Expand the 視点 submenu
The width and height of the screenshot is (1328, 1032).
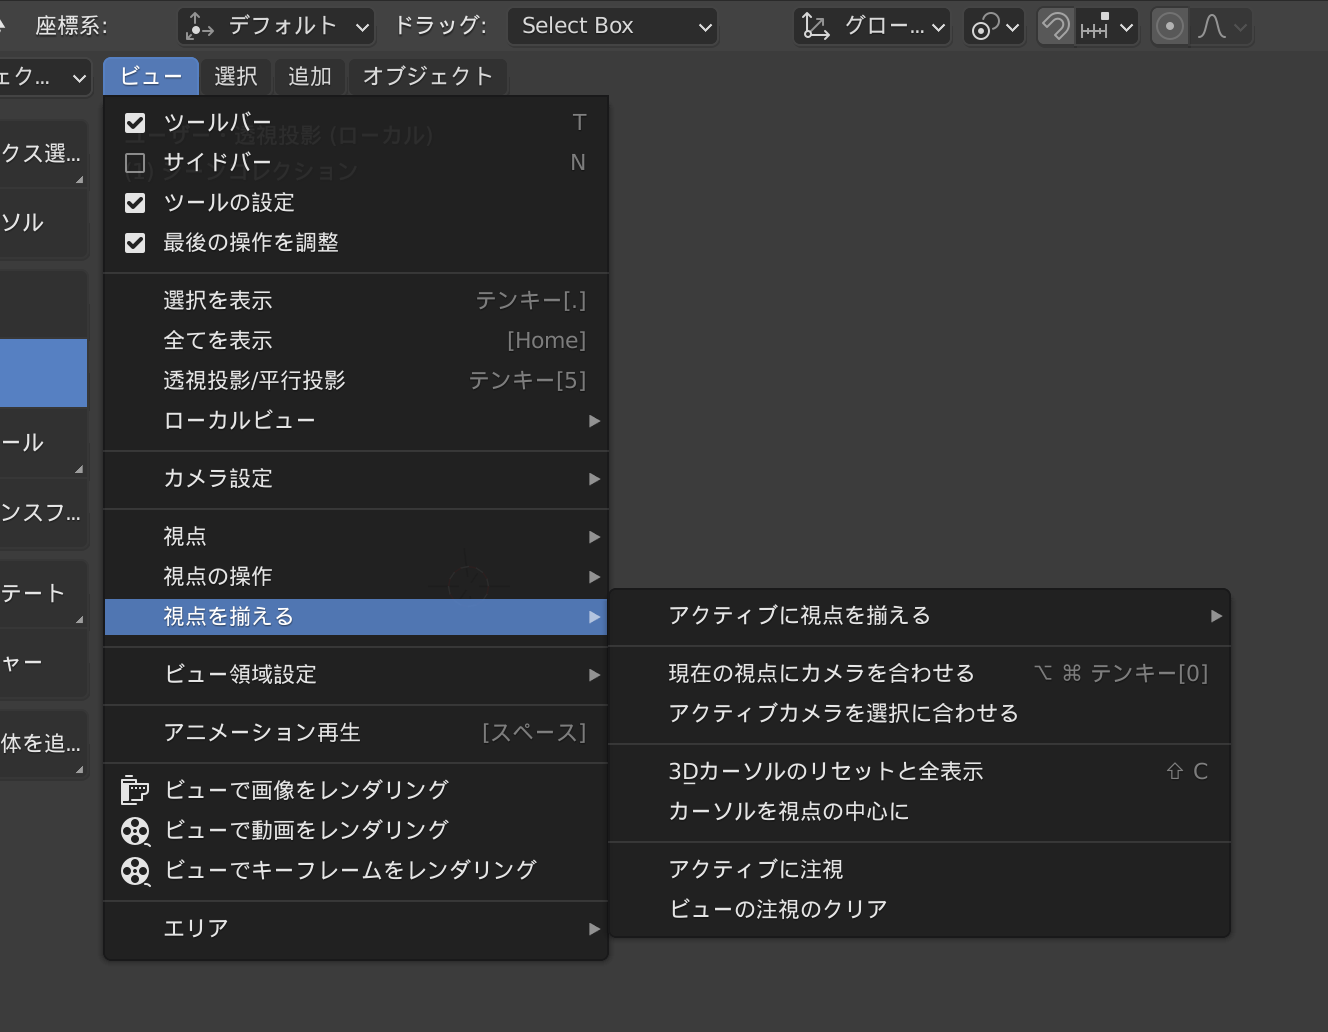point(356,537)
